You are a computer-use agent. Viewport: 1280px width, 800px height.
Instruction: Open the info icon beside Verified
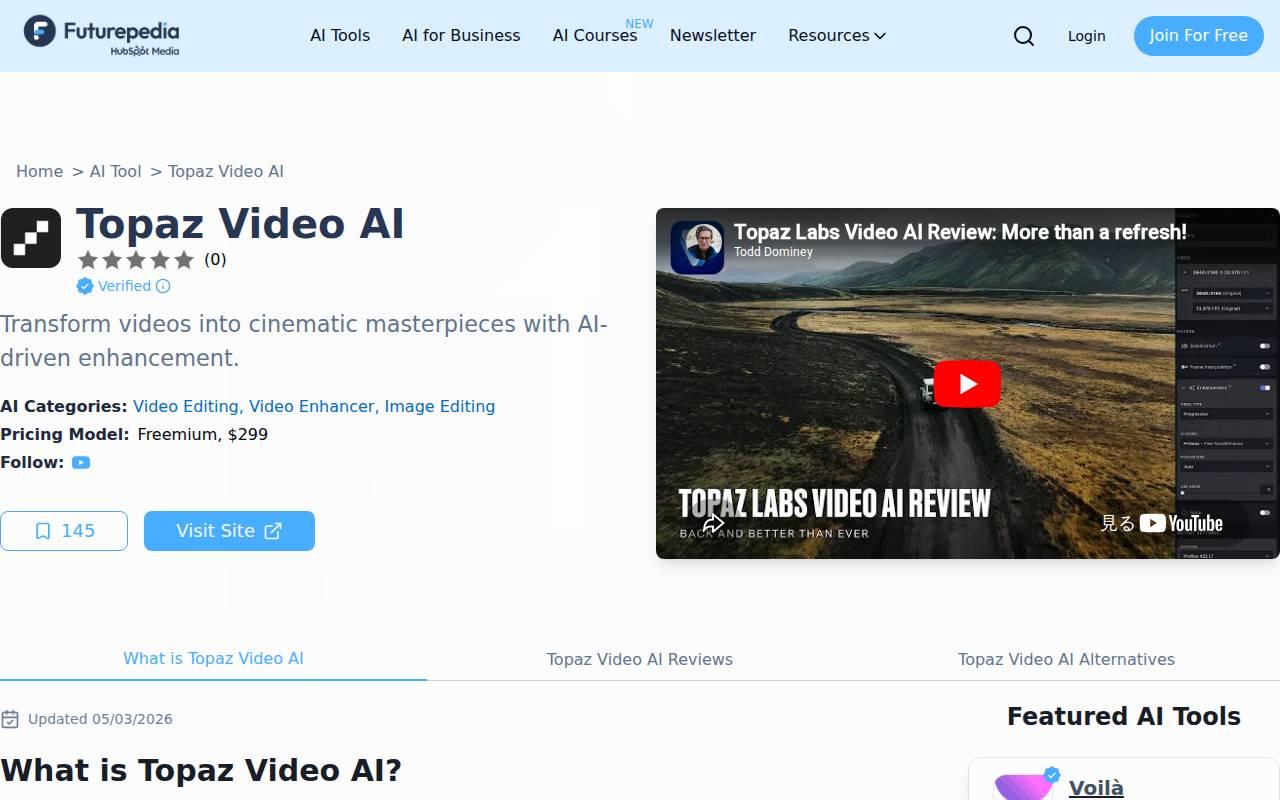click(163, 286)
